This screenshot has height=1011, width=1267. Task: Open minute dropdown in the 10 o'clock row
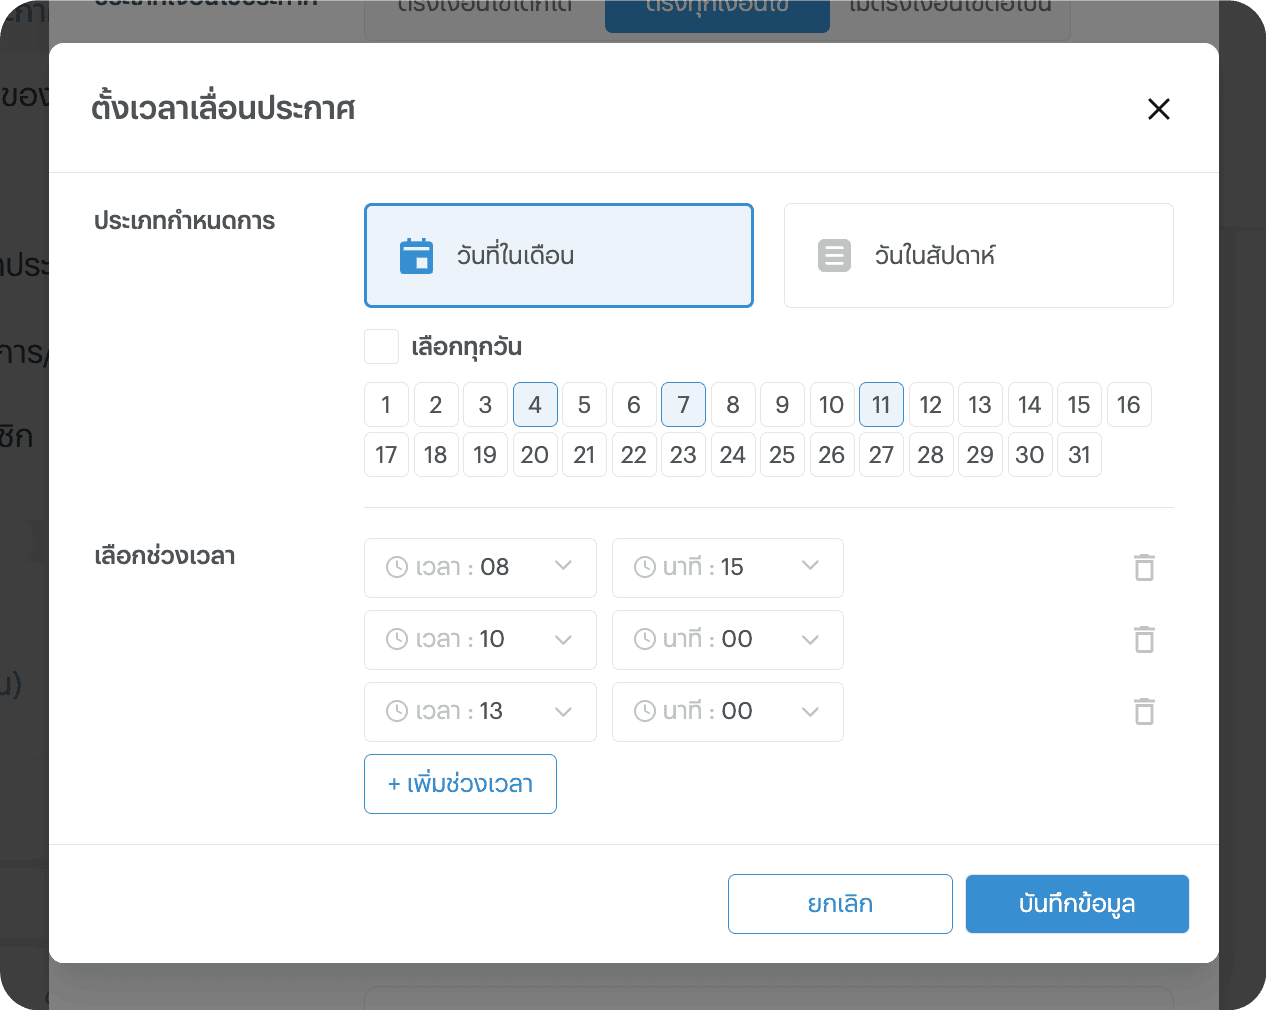728,640
